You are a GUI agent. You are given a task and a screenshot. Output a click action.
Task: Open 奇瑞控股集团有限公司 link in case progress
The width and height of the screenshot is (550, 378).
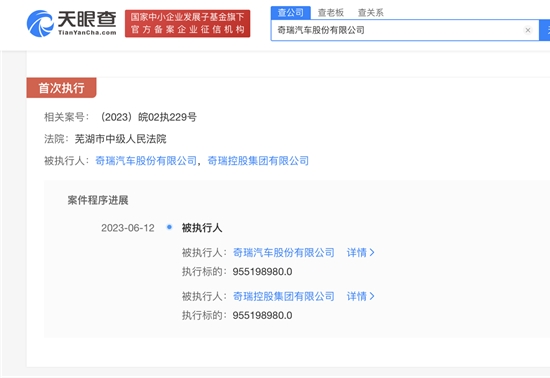pos(283,296)
